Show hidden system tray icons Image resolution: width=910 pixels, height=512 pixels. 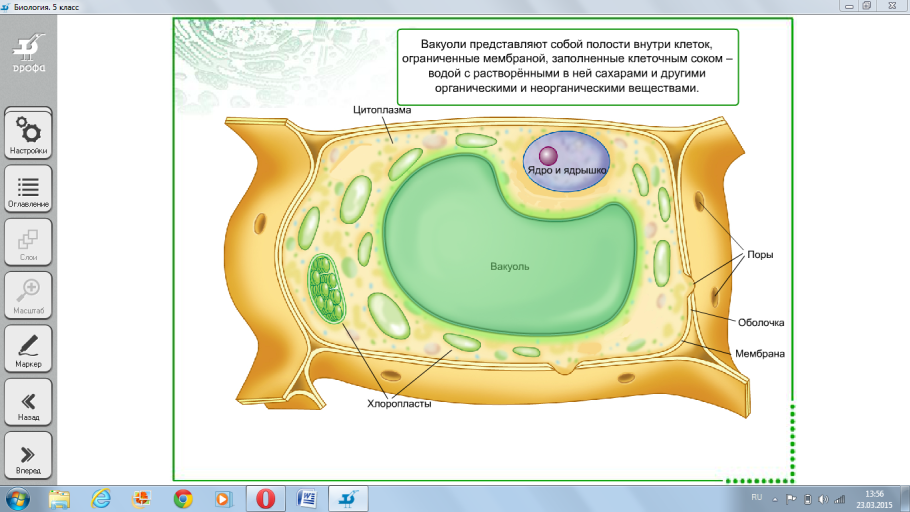pos(775,497)
